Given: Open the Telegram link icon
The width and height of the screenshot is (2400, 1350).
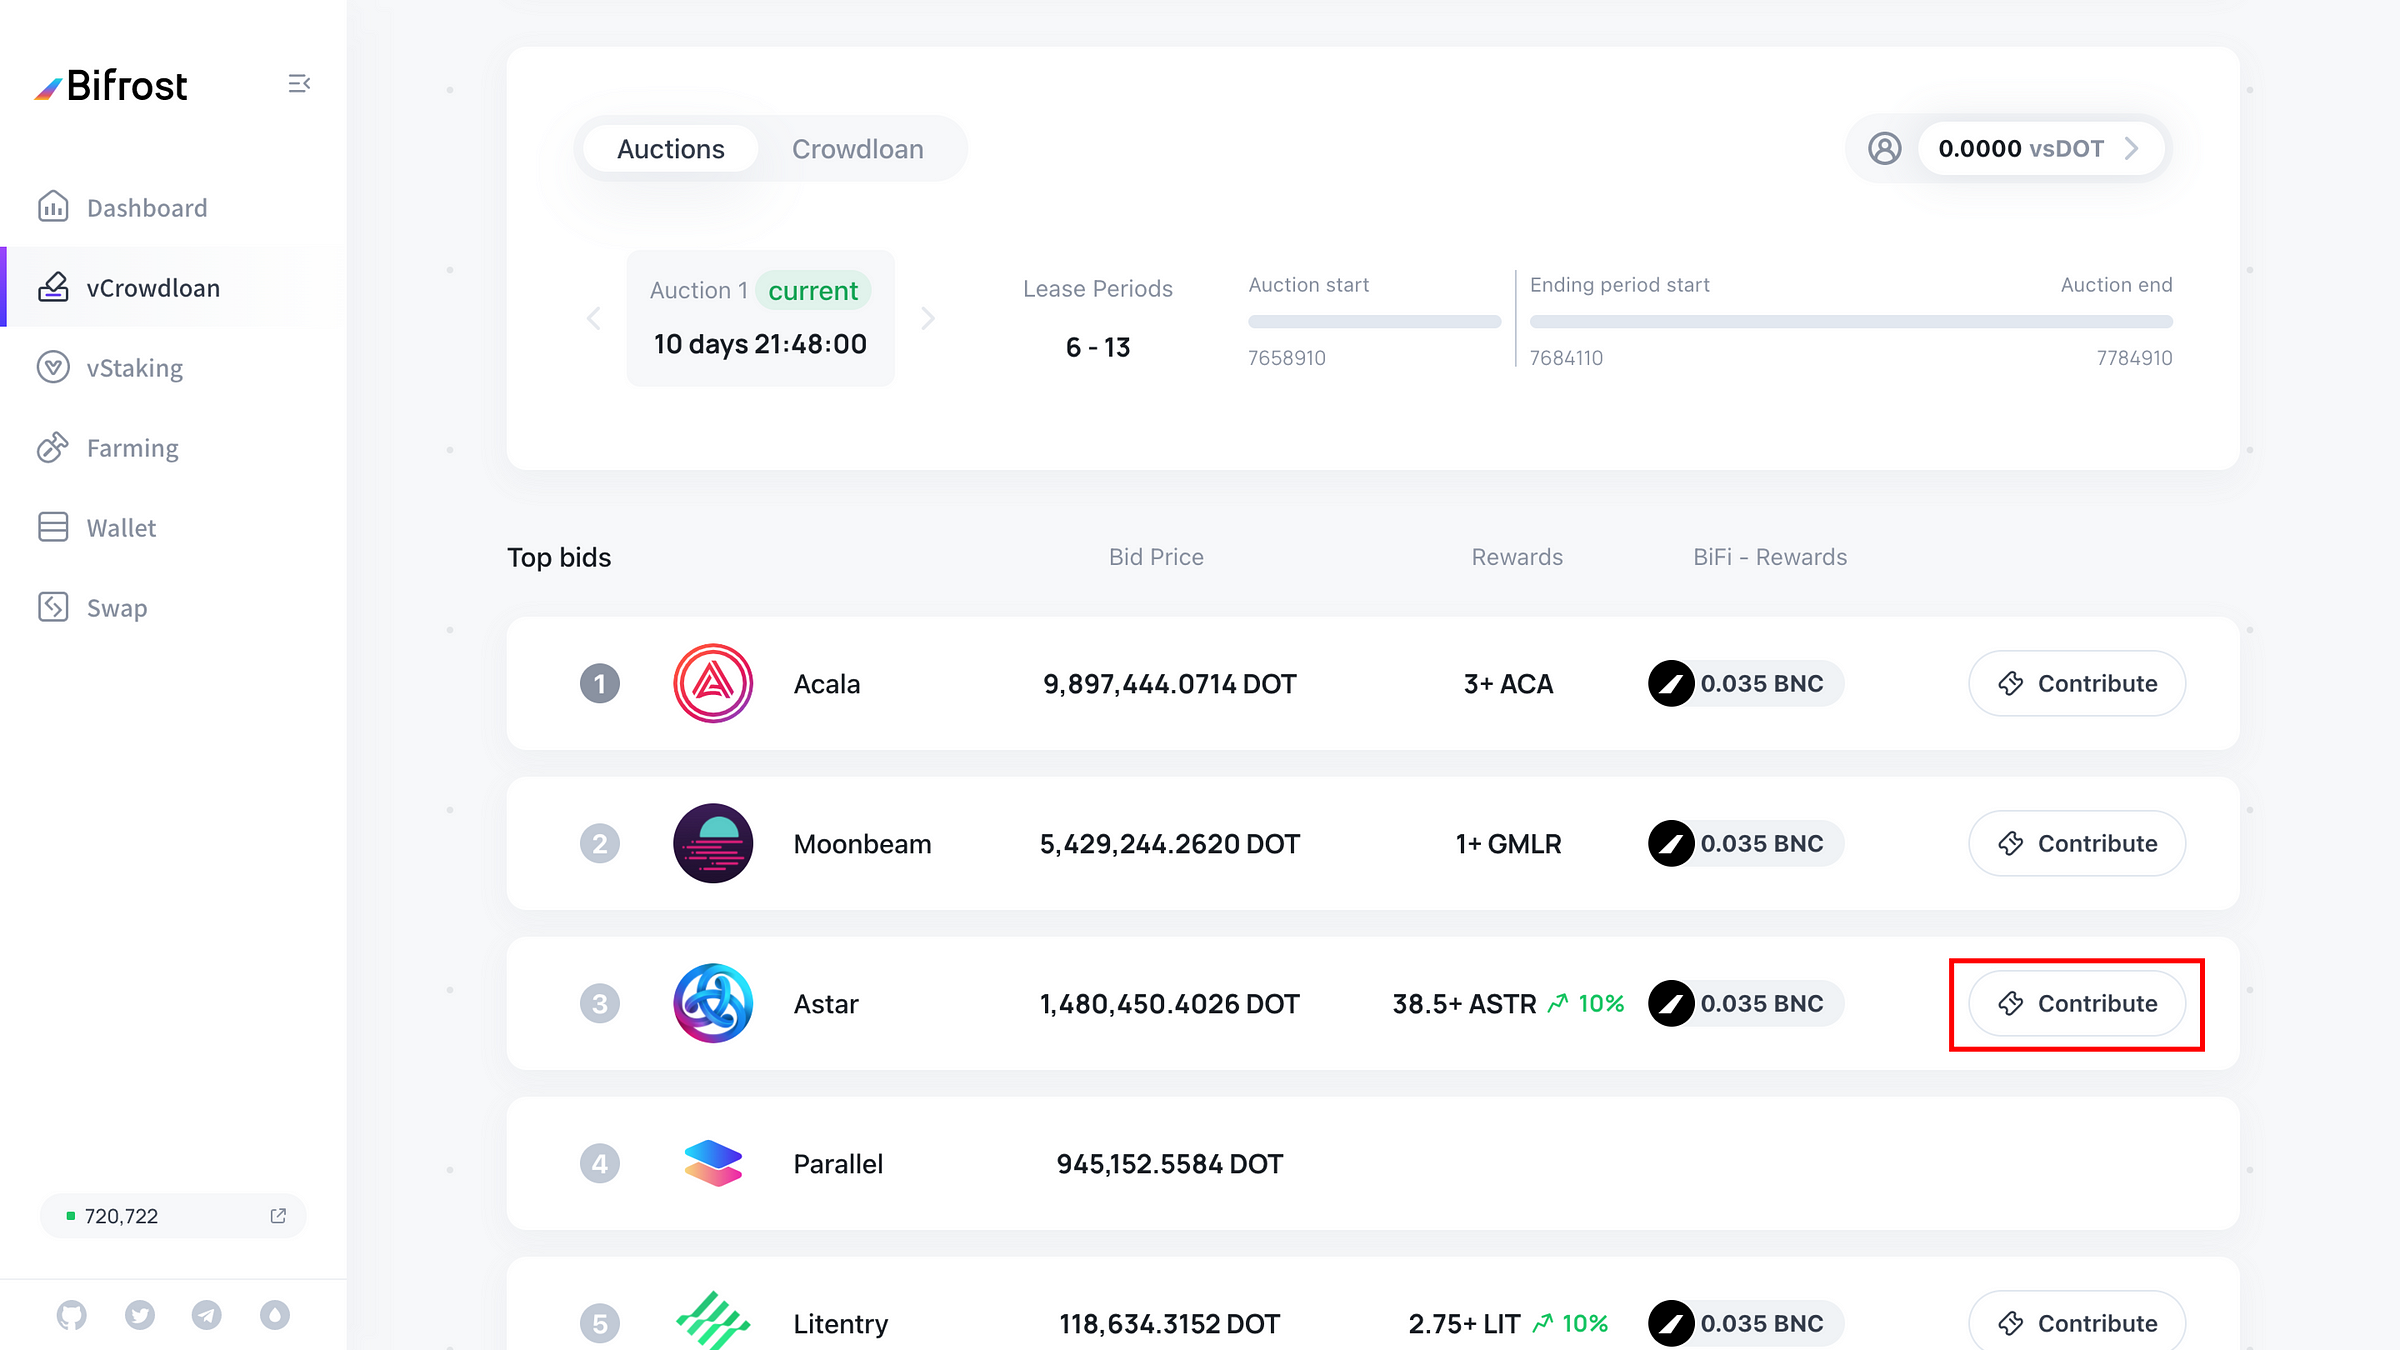Looking at the screenshot, I should pos(207,1314).
